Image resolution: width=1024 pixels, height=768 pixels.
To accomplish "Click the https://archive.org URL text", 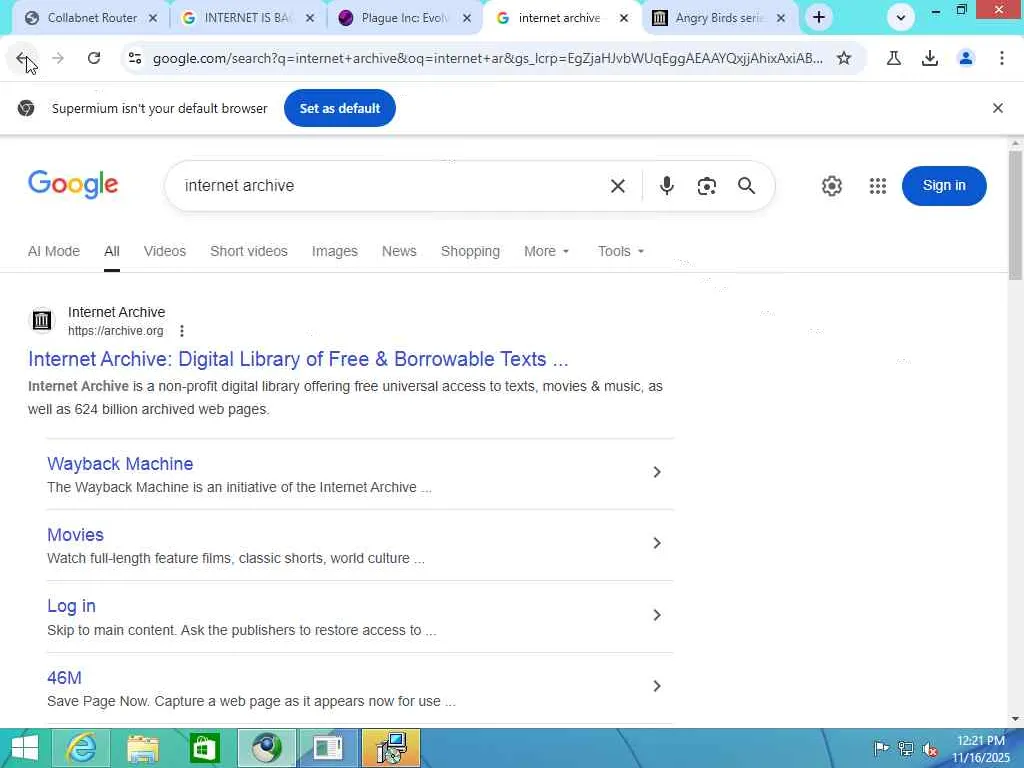I will pyautogui.click(x=116, y=331).
